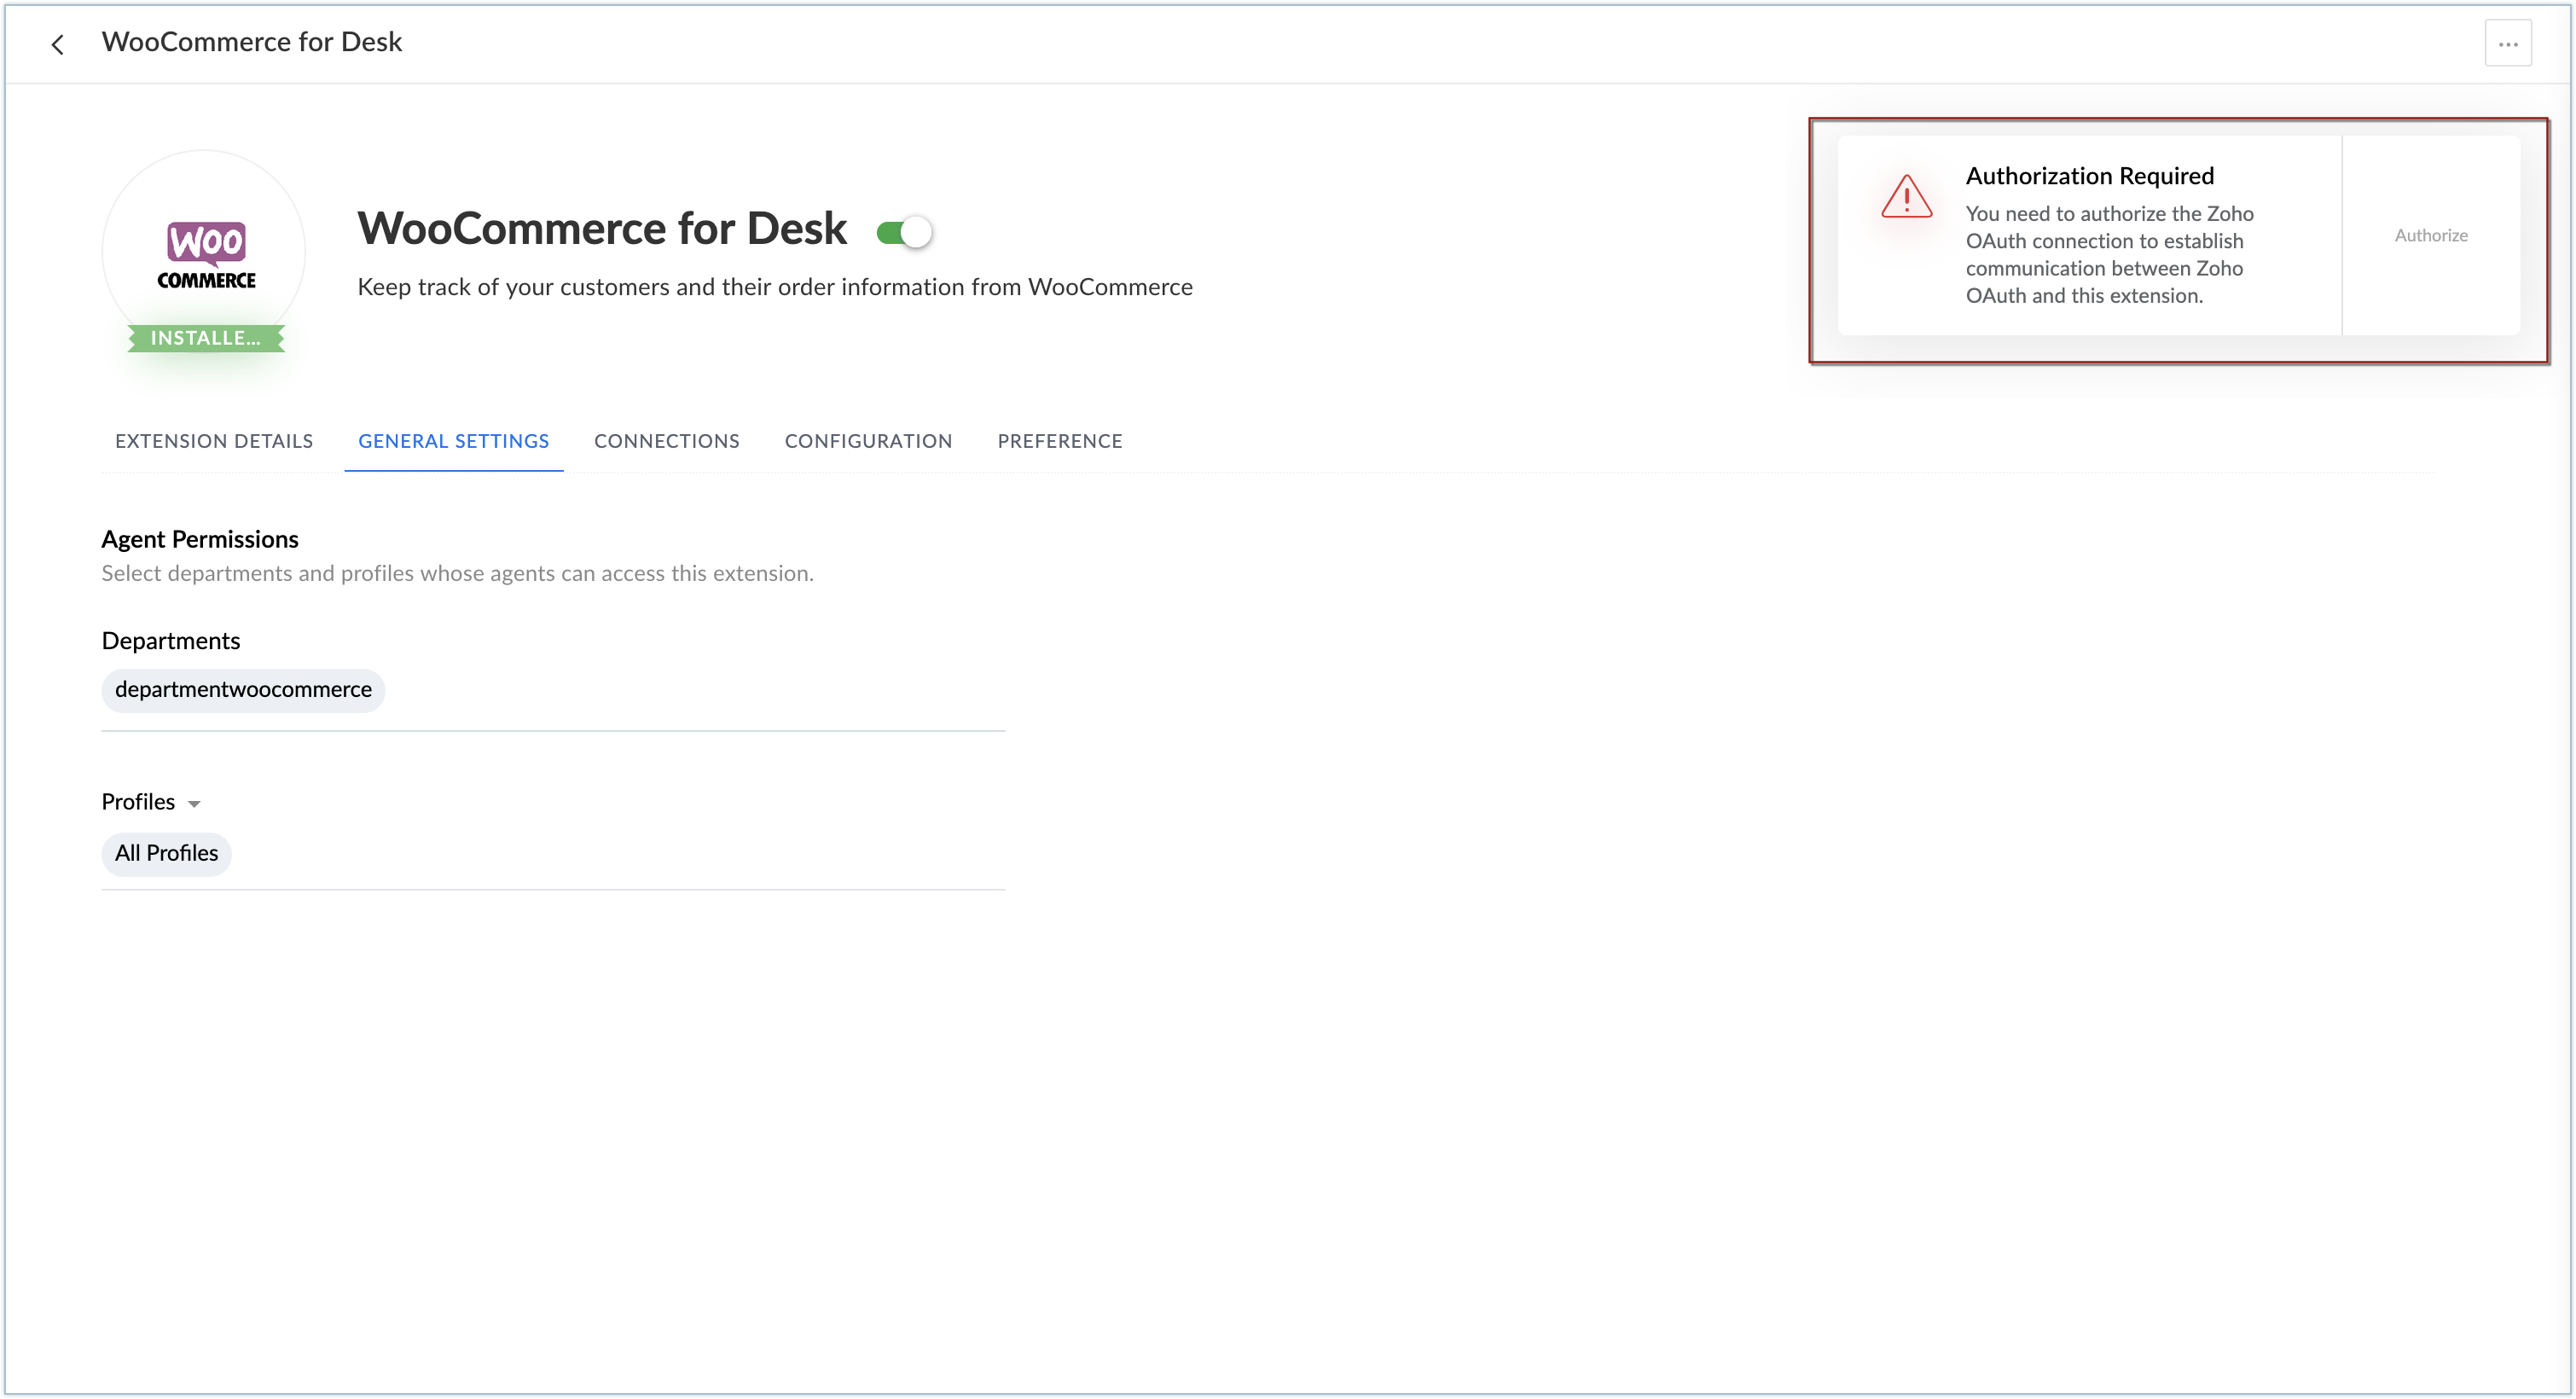
Task: Select the General Settings tab
Action: coord(453,441)
